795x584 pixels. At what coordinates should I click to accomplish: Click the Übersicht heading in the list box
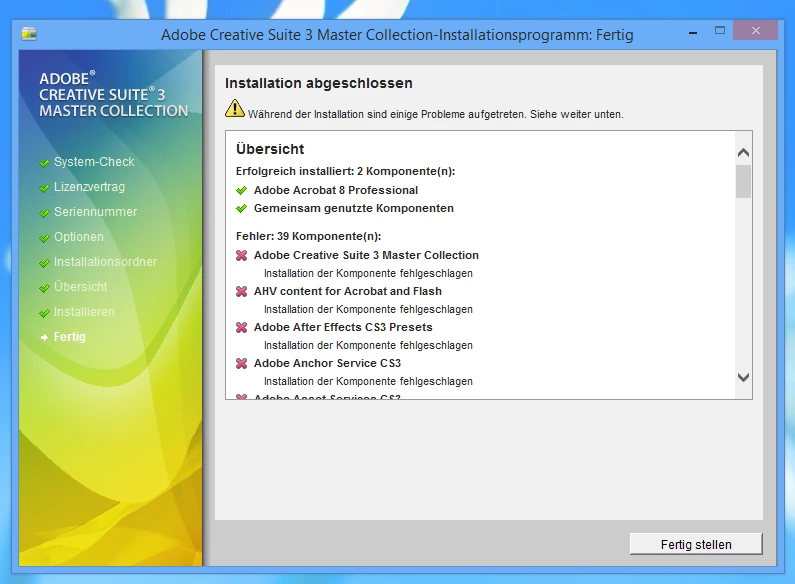coord(270,149)
